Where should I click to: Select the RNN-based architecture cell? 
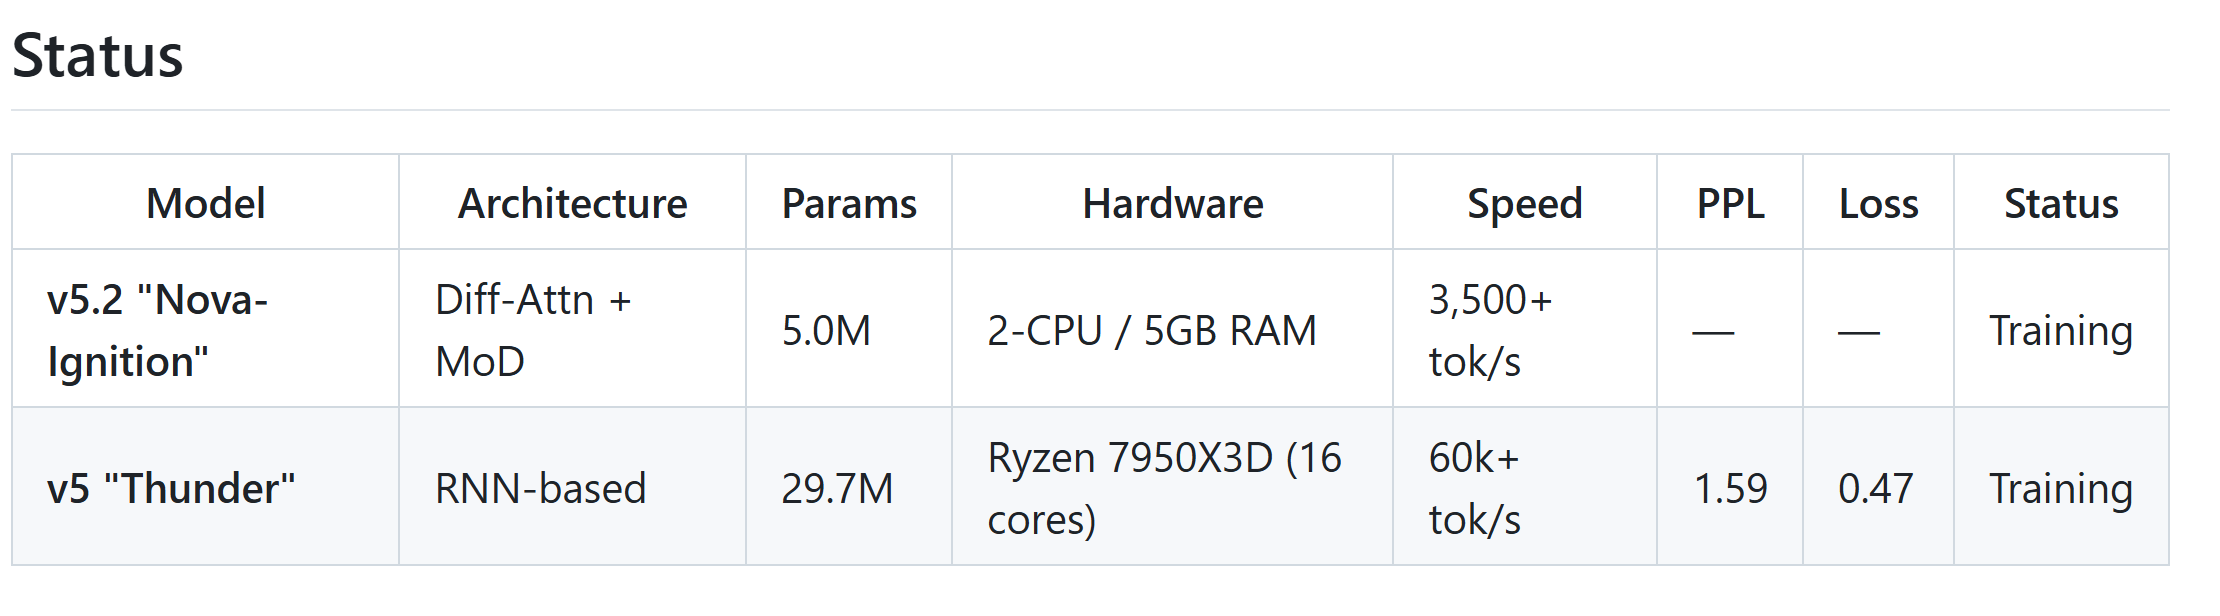(x=541, y=489)
